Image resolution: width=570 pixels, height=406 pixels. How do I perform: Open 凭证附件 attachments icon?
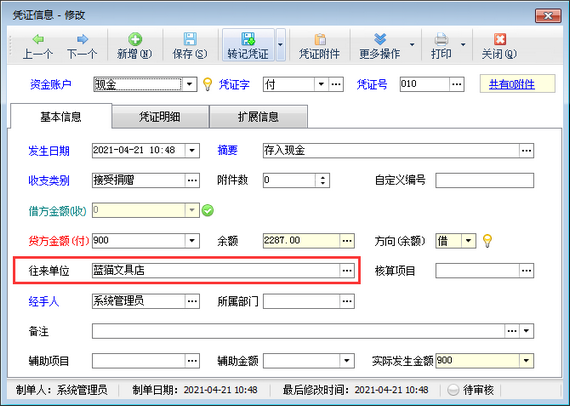[320, 39]
